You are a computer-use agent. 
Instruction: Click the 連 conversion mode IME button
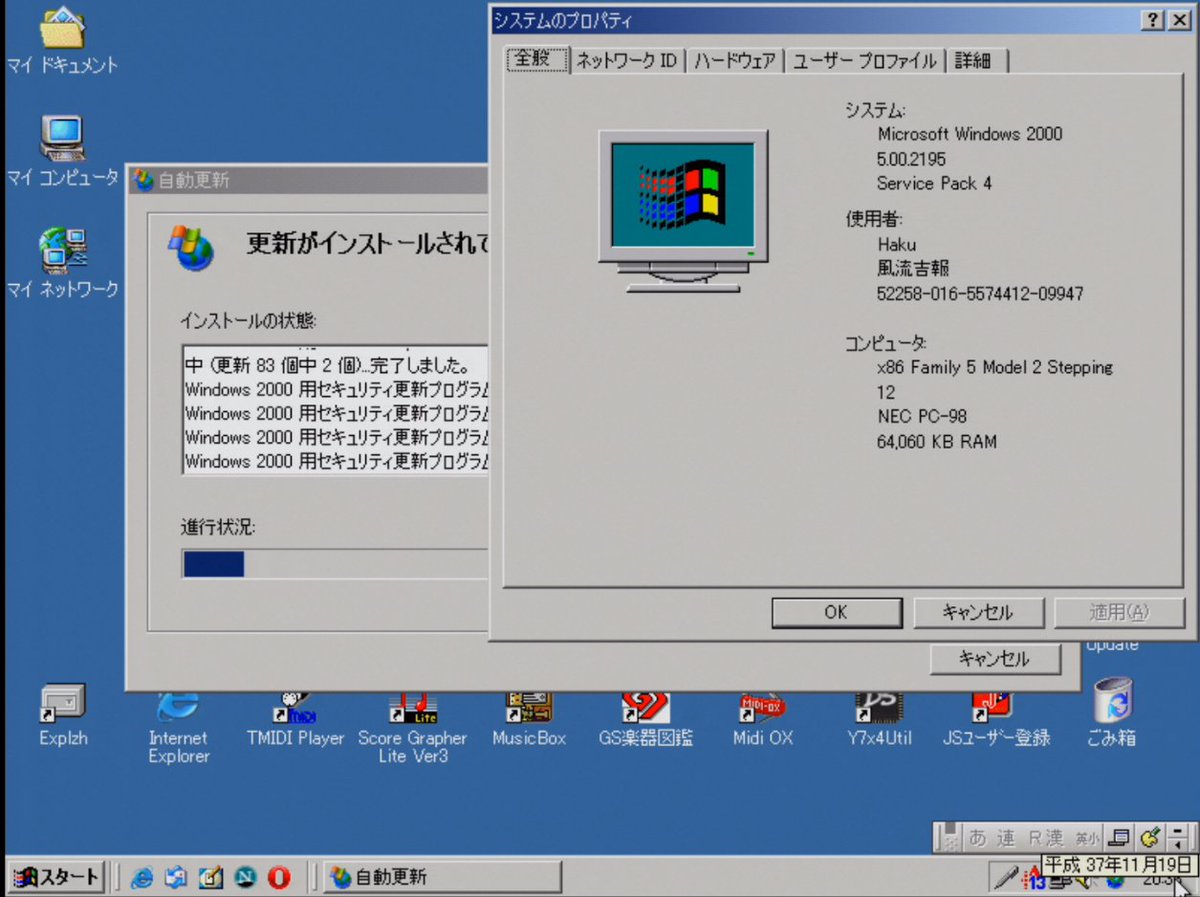click(1005, 838)
